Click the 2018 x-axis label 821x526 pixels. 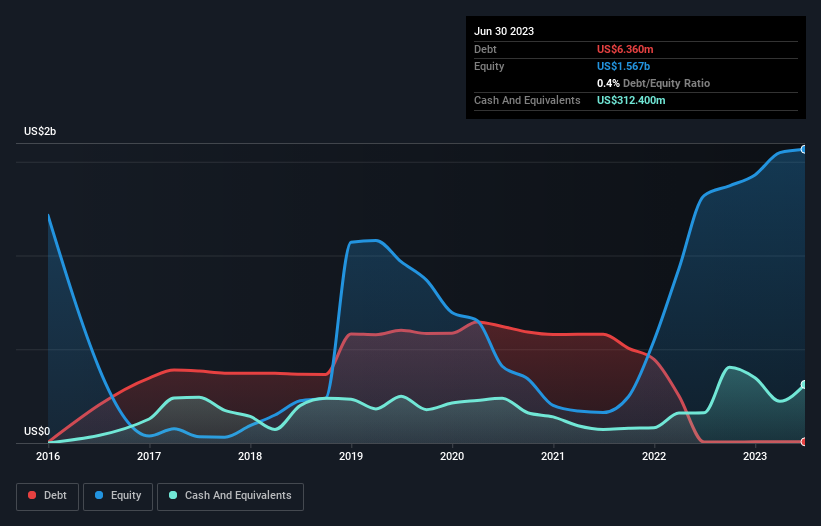click(x=250, y=456)
